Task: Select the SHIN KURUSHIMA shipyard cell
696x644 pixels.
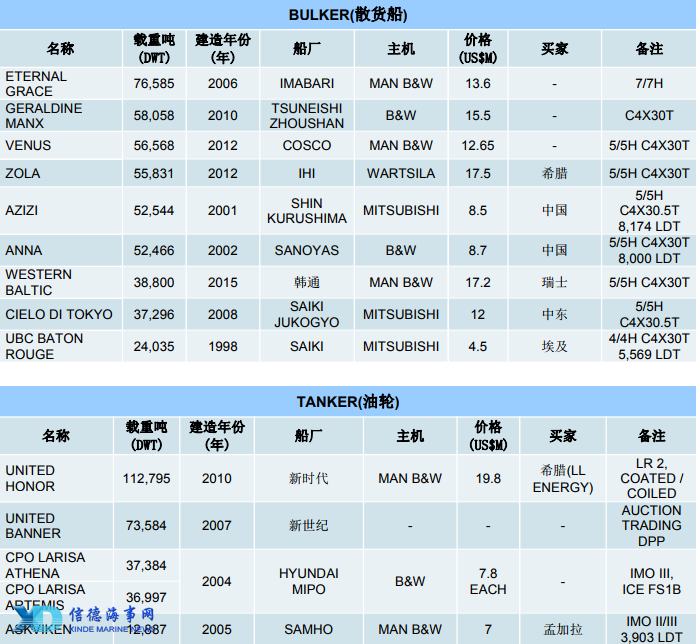Action: (x=307, y=210)
